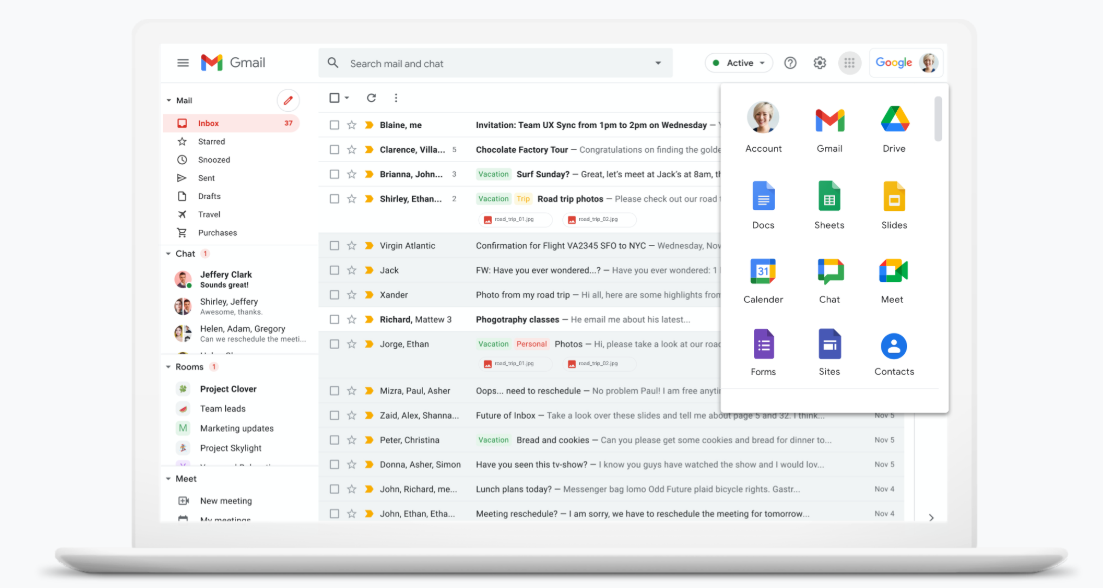The height and width of the screenshot is (588, 1103).
Task: Expand advanced search options
Action: point(658,62)
